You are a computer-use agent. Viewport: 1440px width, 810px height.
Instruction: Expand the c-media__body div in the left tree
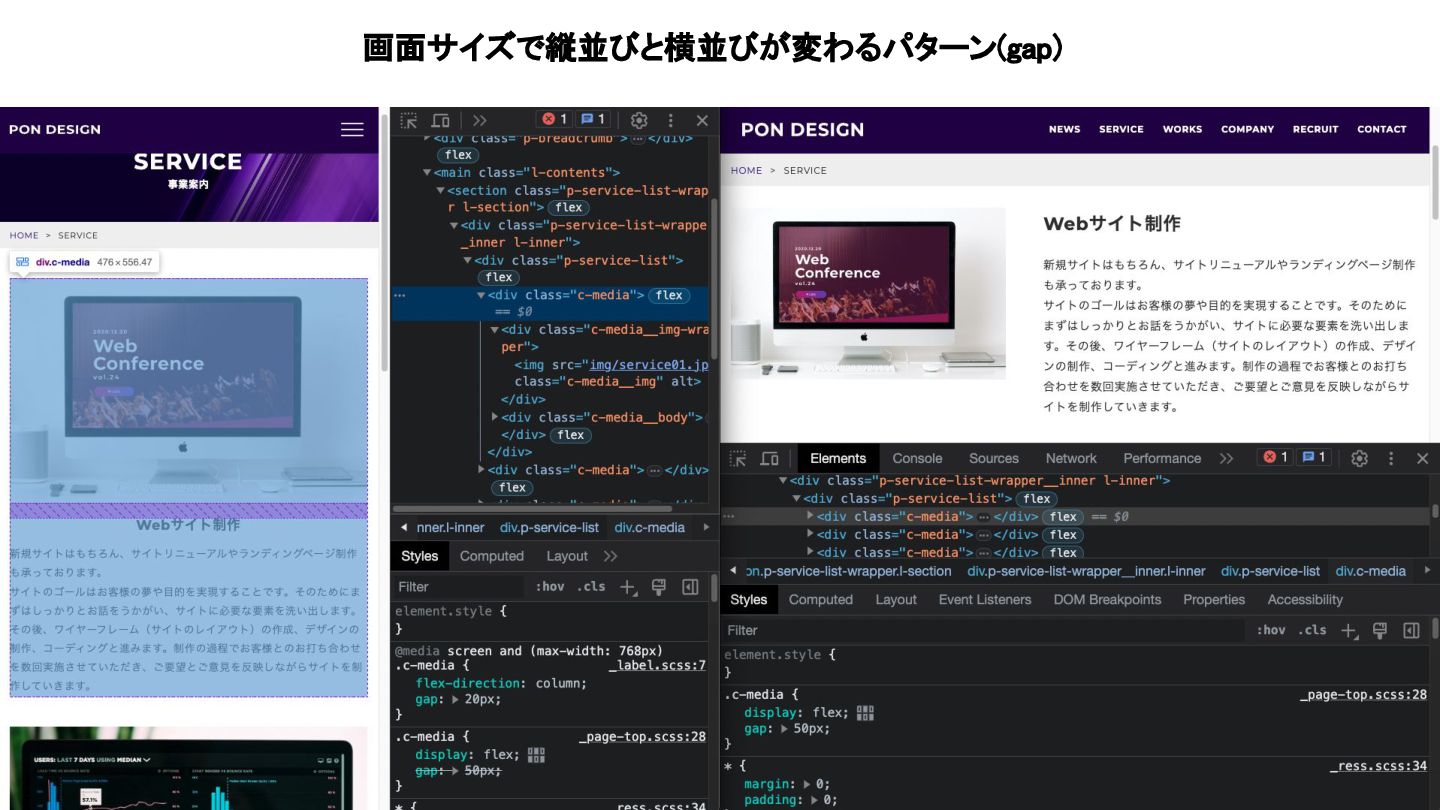pyautogui.click(x=494, y=417)
